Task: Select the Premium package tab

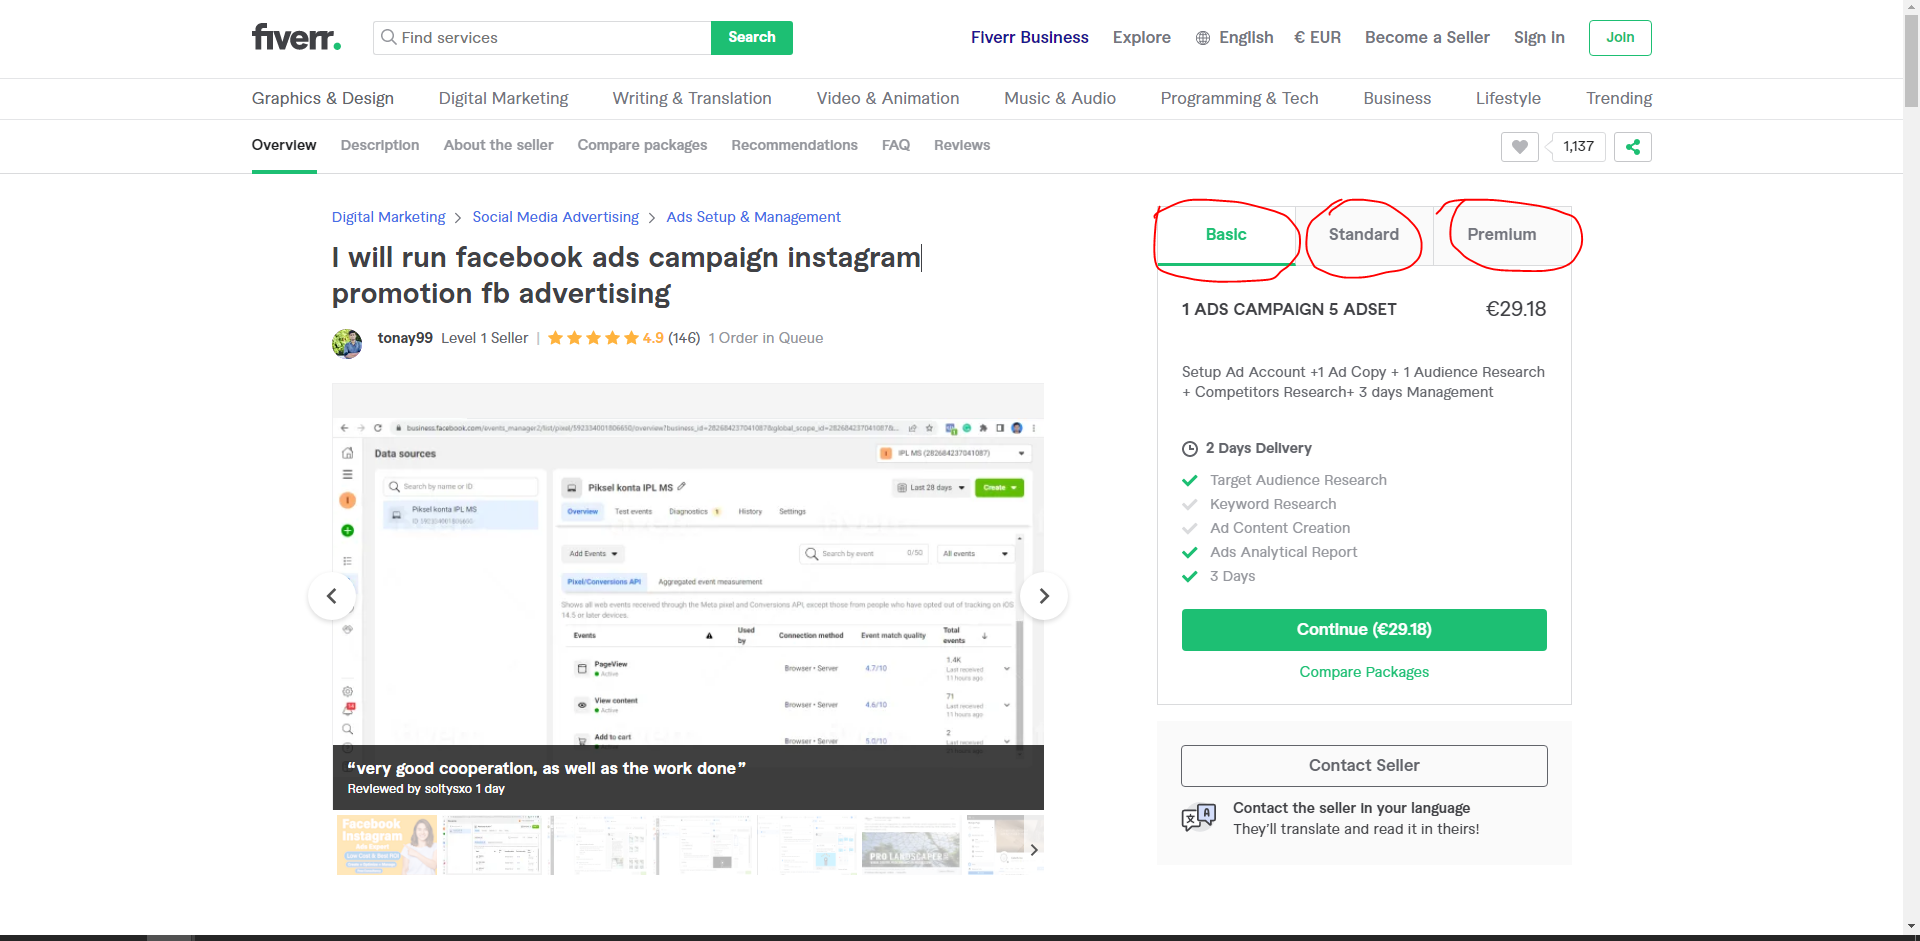Action: (1502, 235)
